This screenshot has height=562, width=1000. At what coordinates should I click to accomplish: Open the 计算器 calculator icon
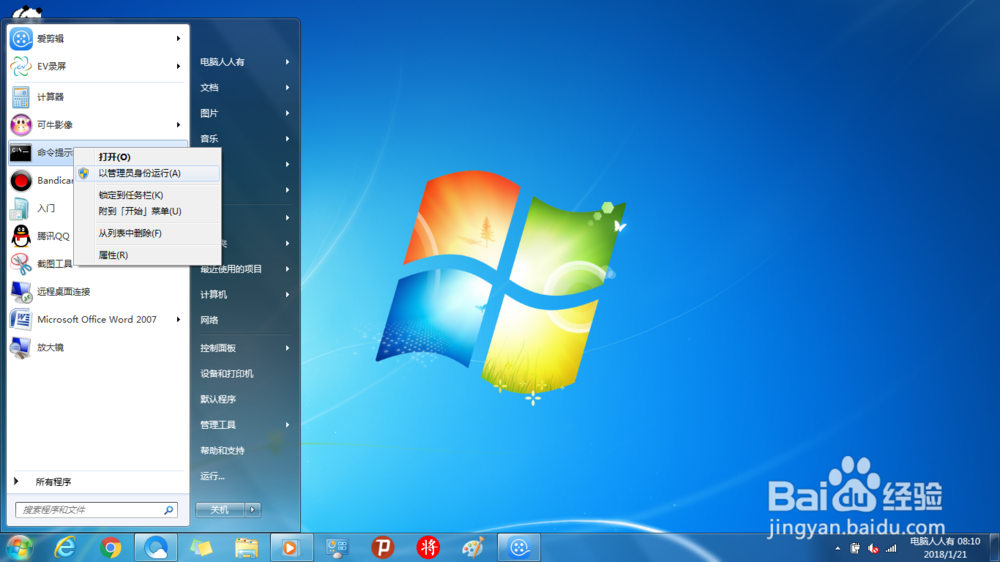(21, 97)
